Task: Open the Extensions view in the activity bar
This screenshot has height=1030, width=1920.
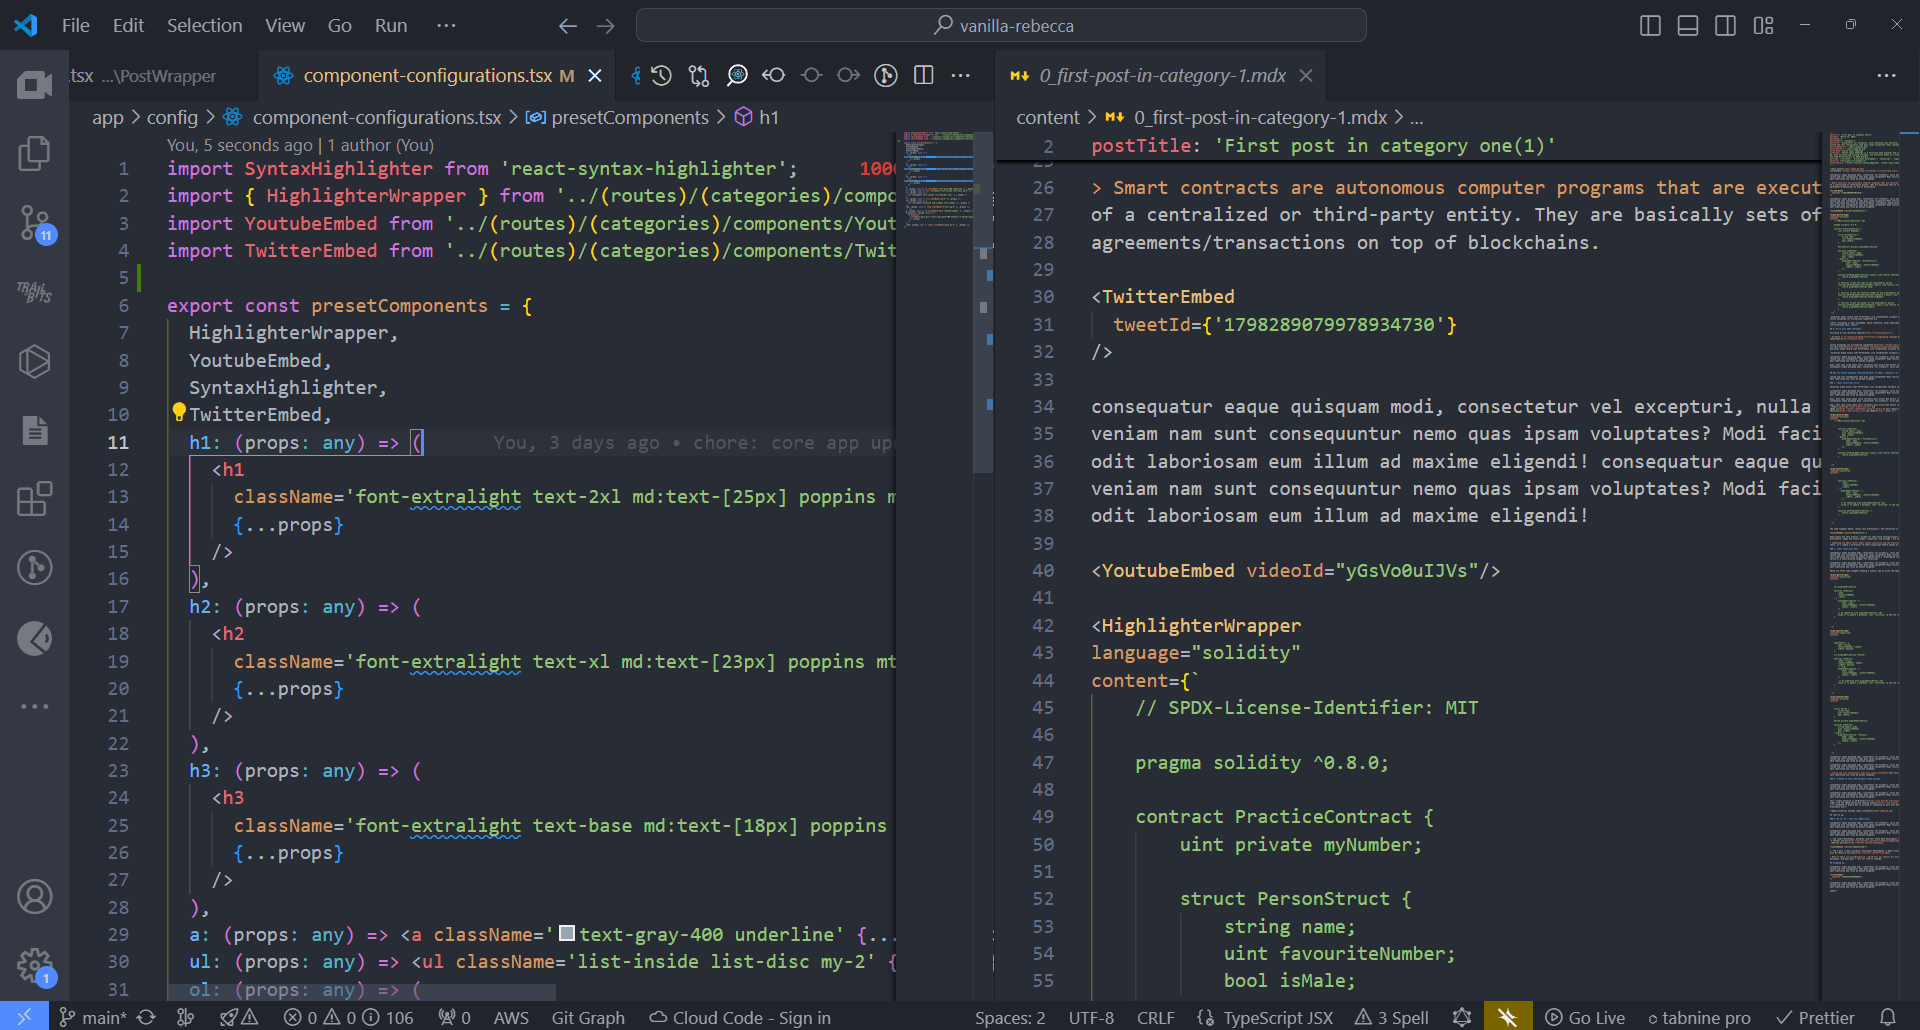Action: click(x=34, y=498)
